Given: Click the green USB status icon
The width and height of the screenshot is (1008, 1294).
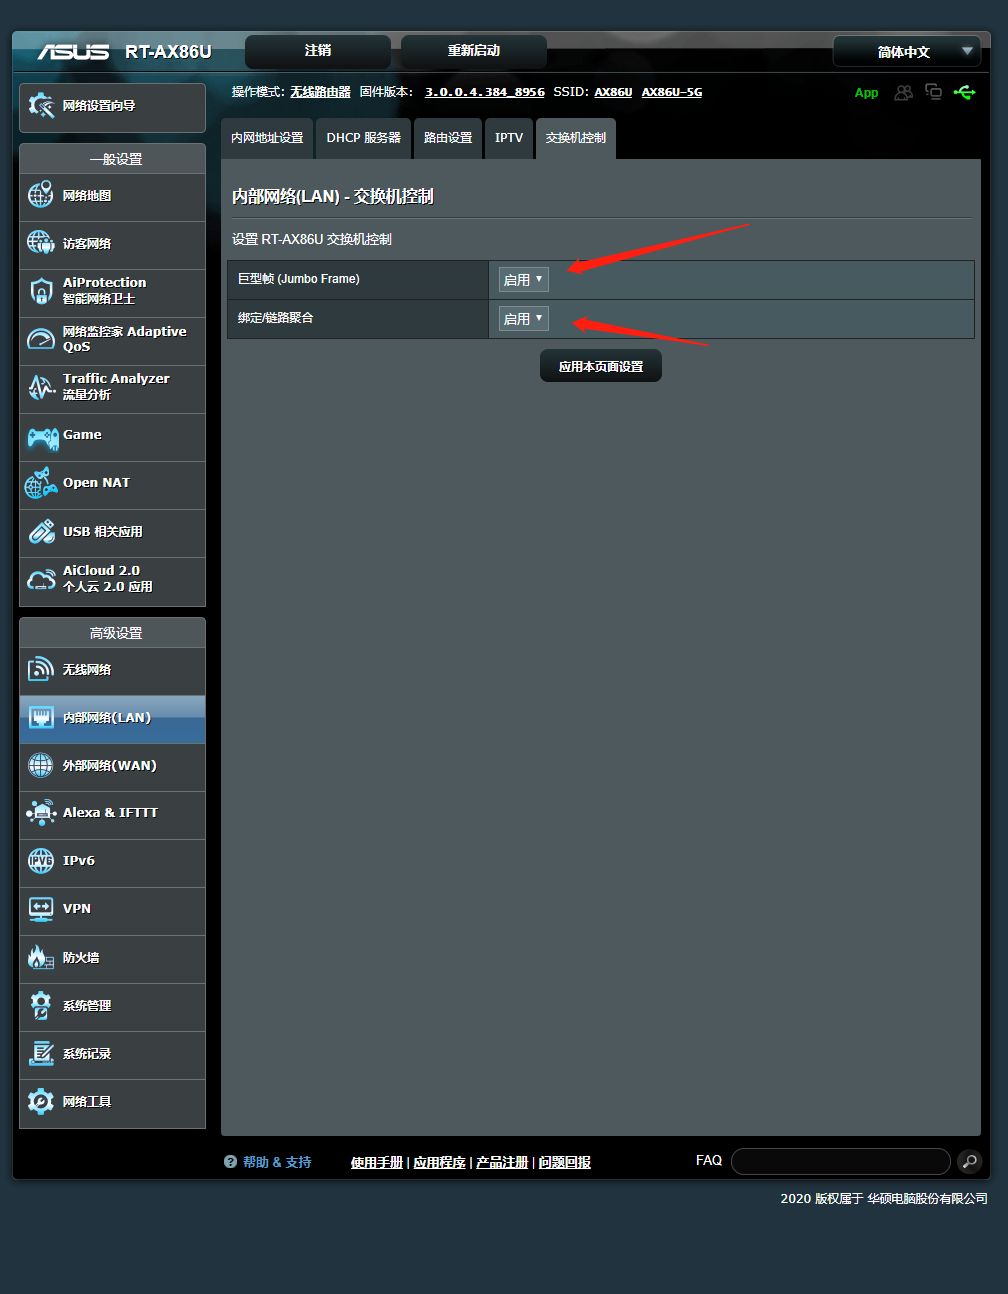Looking at the screenshot, I should click(x=964, y=92).
